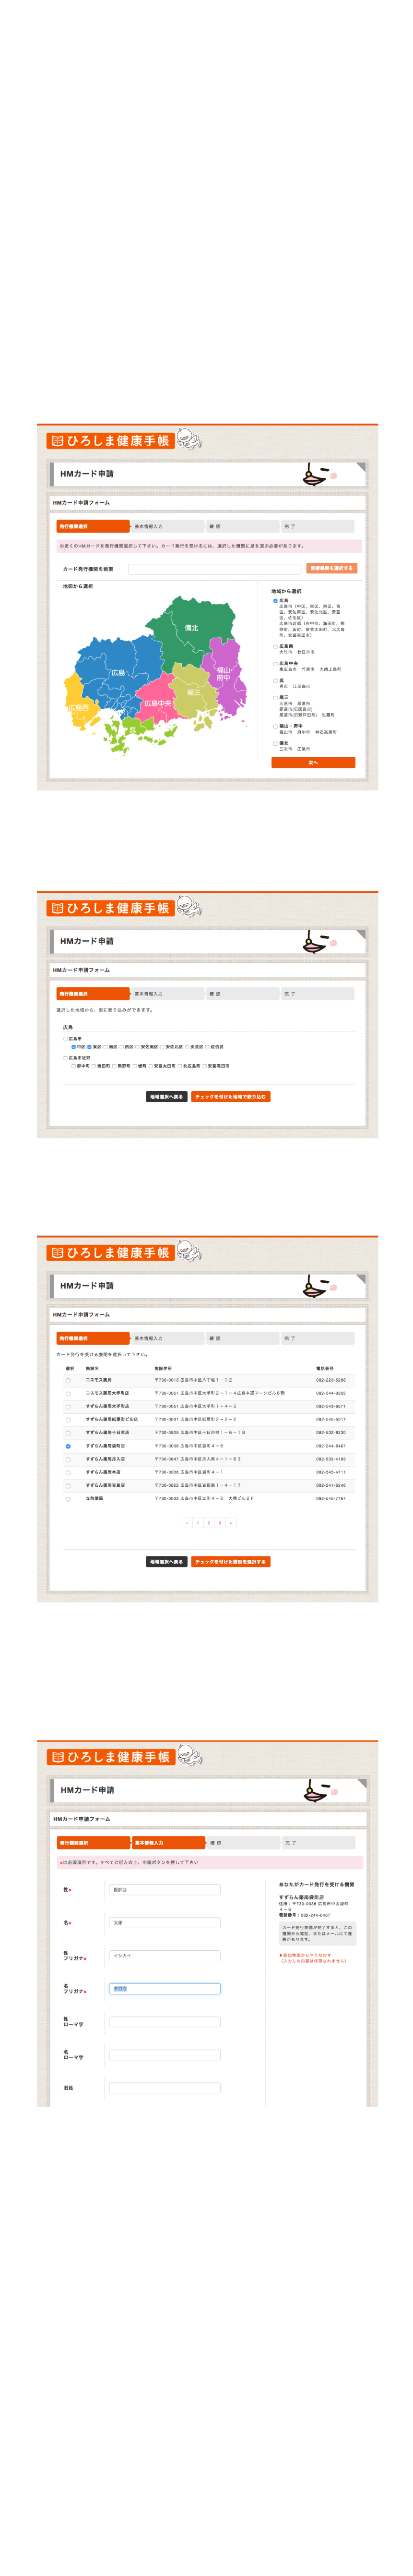Click 発行機関選択 step tab on the map page
Screen dimensions: 413x2576
pos(92,526)
